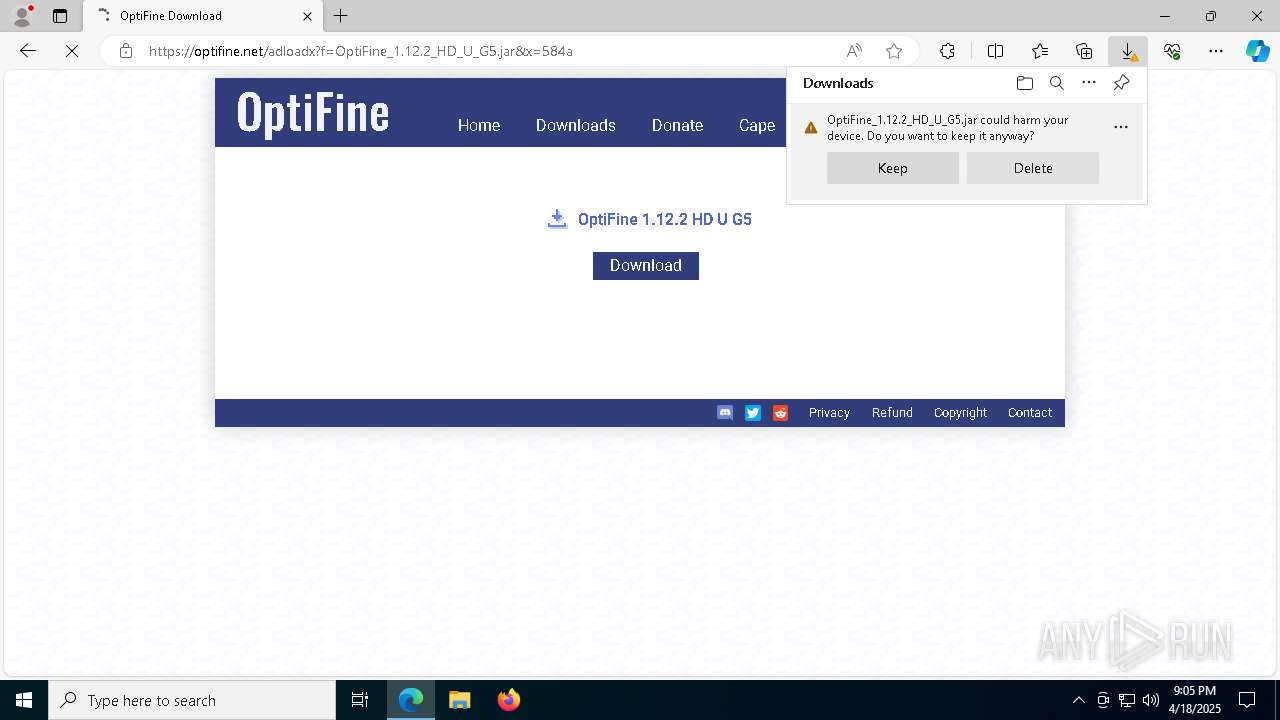Click the OptiFine logo
Screen dimensions: 1280x720
(313, 113)
